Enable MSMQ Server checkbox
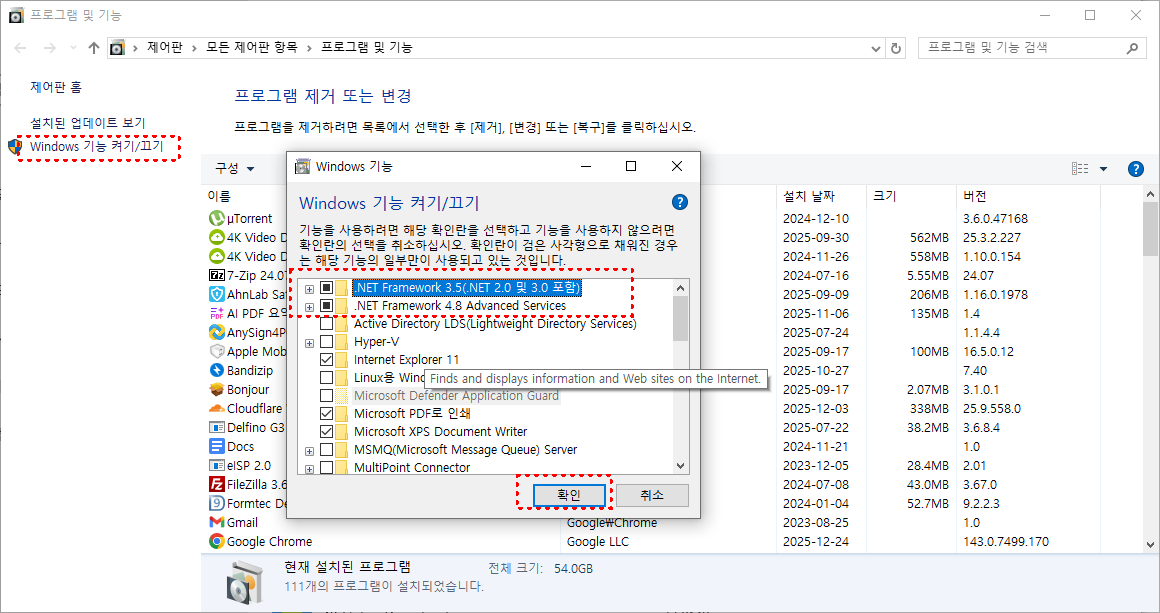The image size is (1160, 613). (x=326, y=450)
